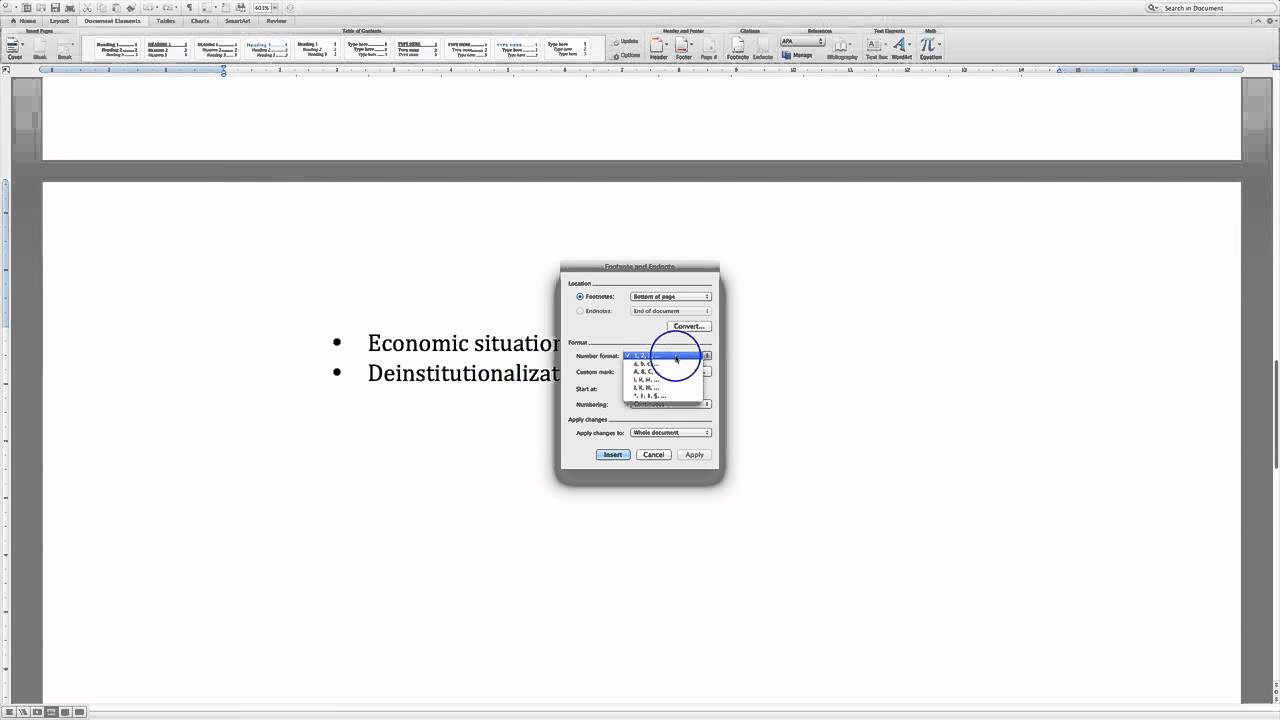Image resolution: width=1280 pixels, height=720 pixels.
Task: Open the Bottom of page dropdown
Action: pos(671,297)
